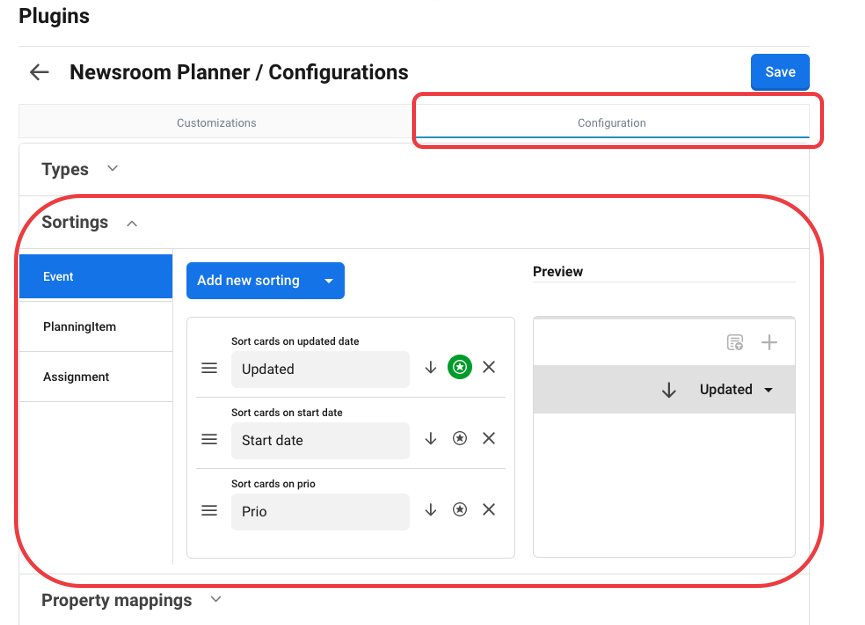Click the plus icon in Preview panel
The image size is (865, 625).
[x=769, y=343]
